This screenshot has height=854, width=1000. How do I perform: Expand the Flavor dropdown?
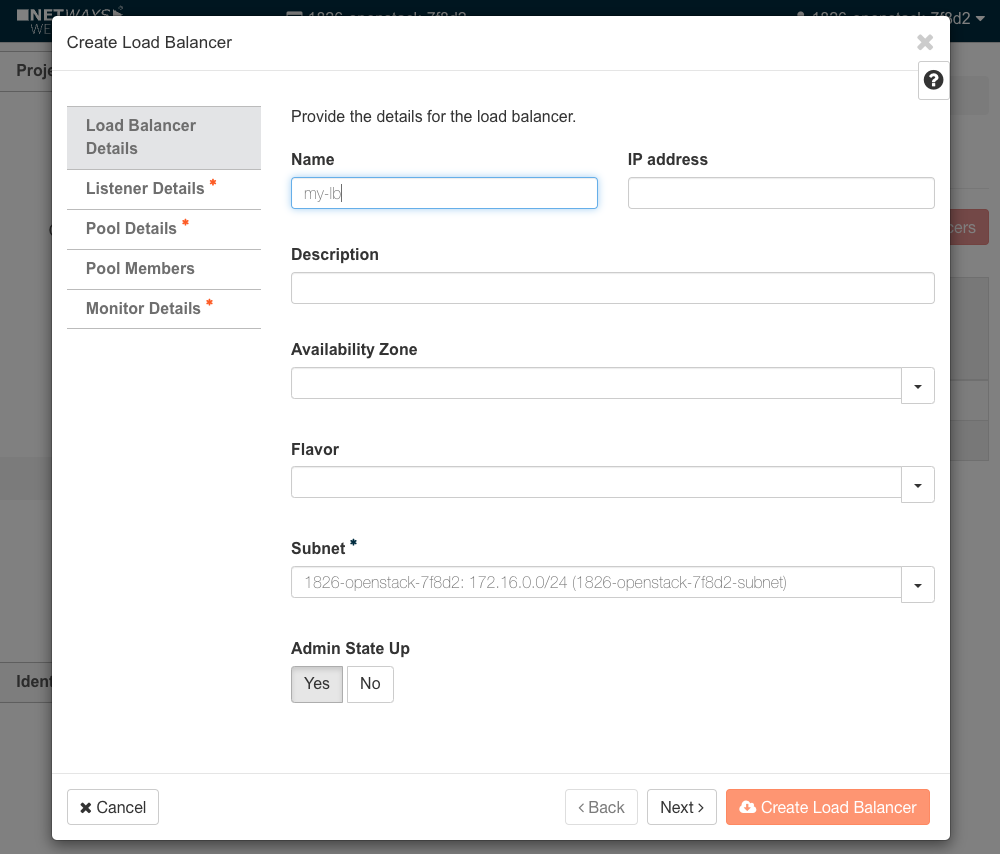pos(917,484)
